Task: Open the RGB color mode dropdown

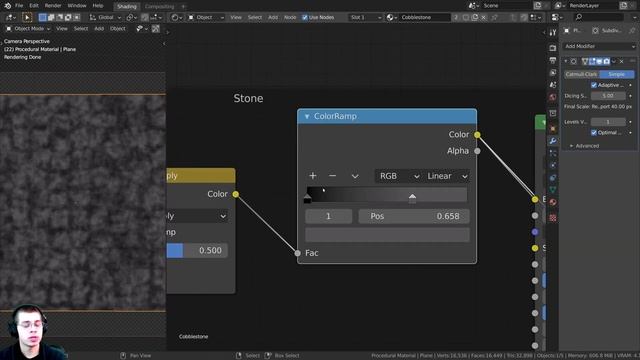Action: point(398,176)
